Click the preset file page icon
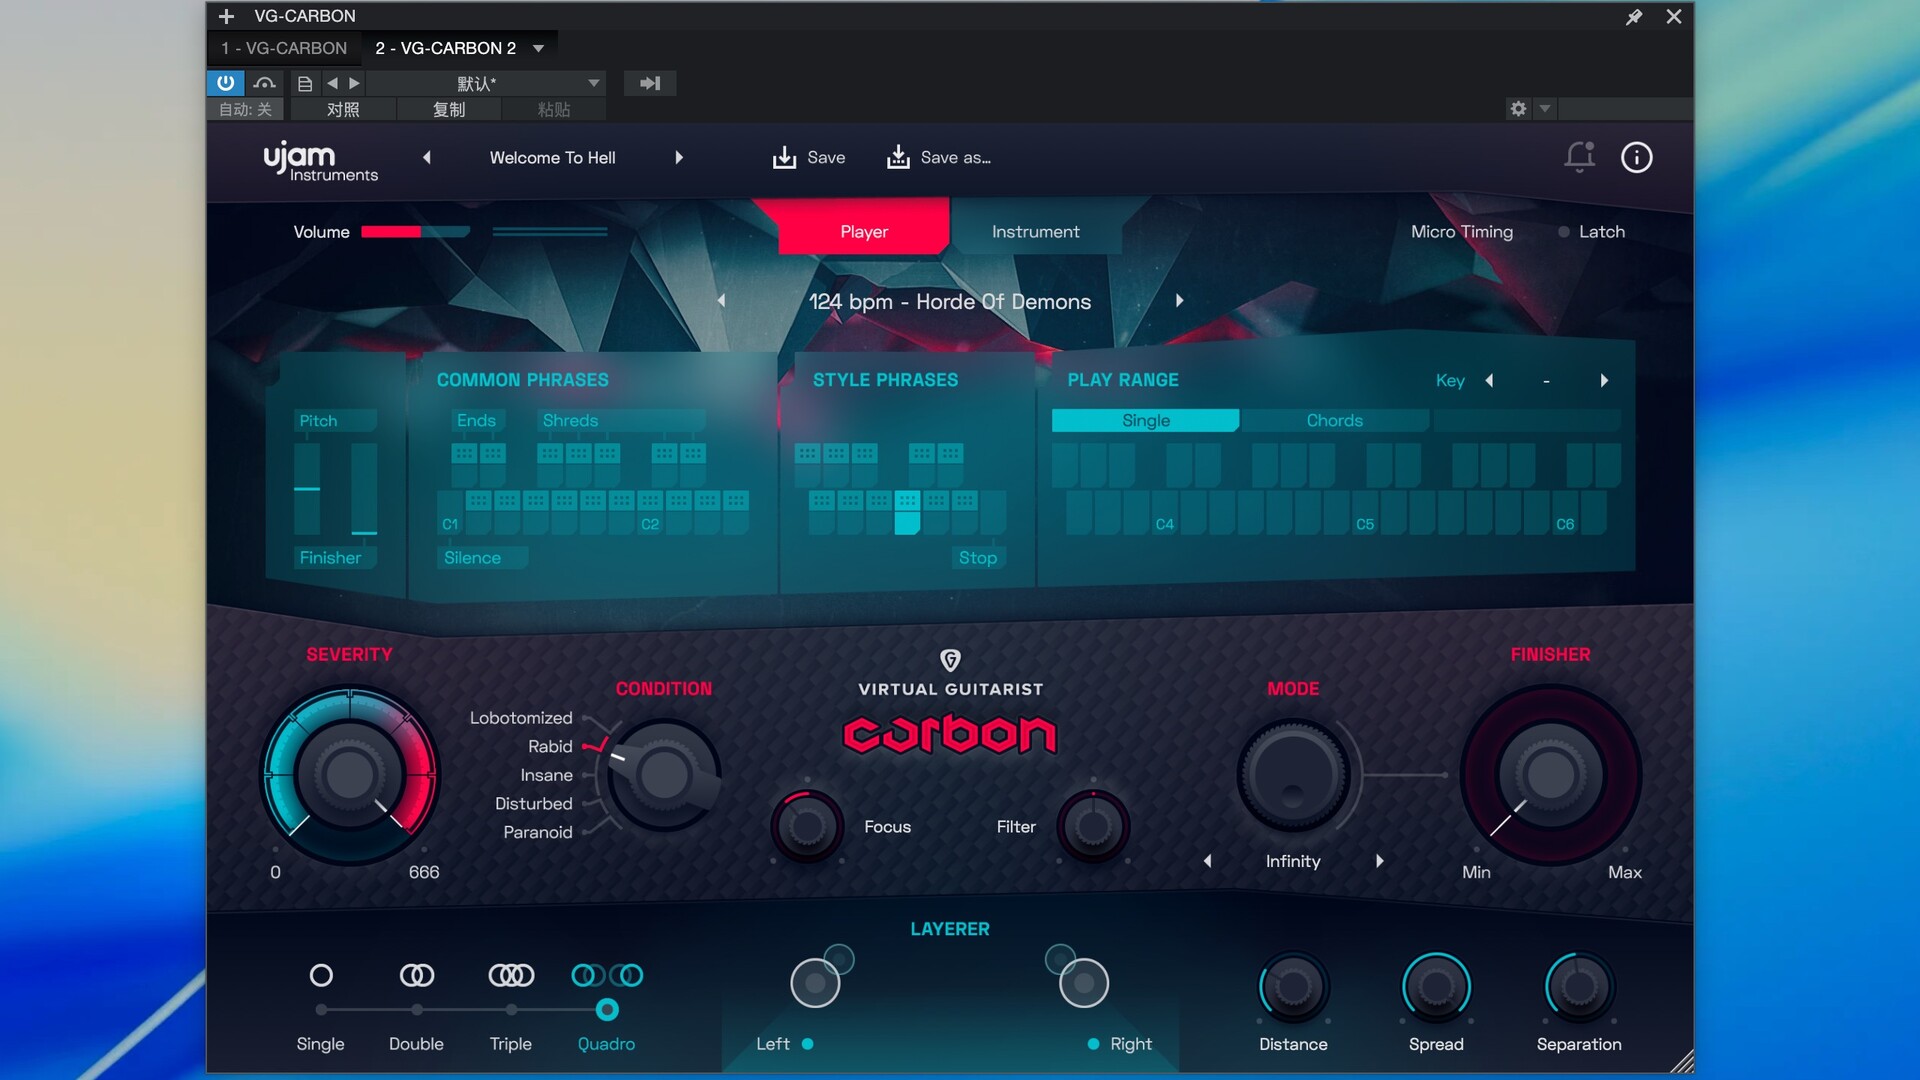Viewport: 1920px width, 1080px height. [305, 83]
